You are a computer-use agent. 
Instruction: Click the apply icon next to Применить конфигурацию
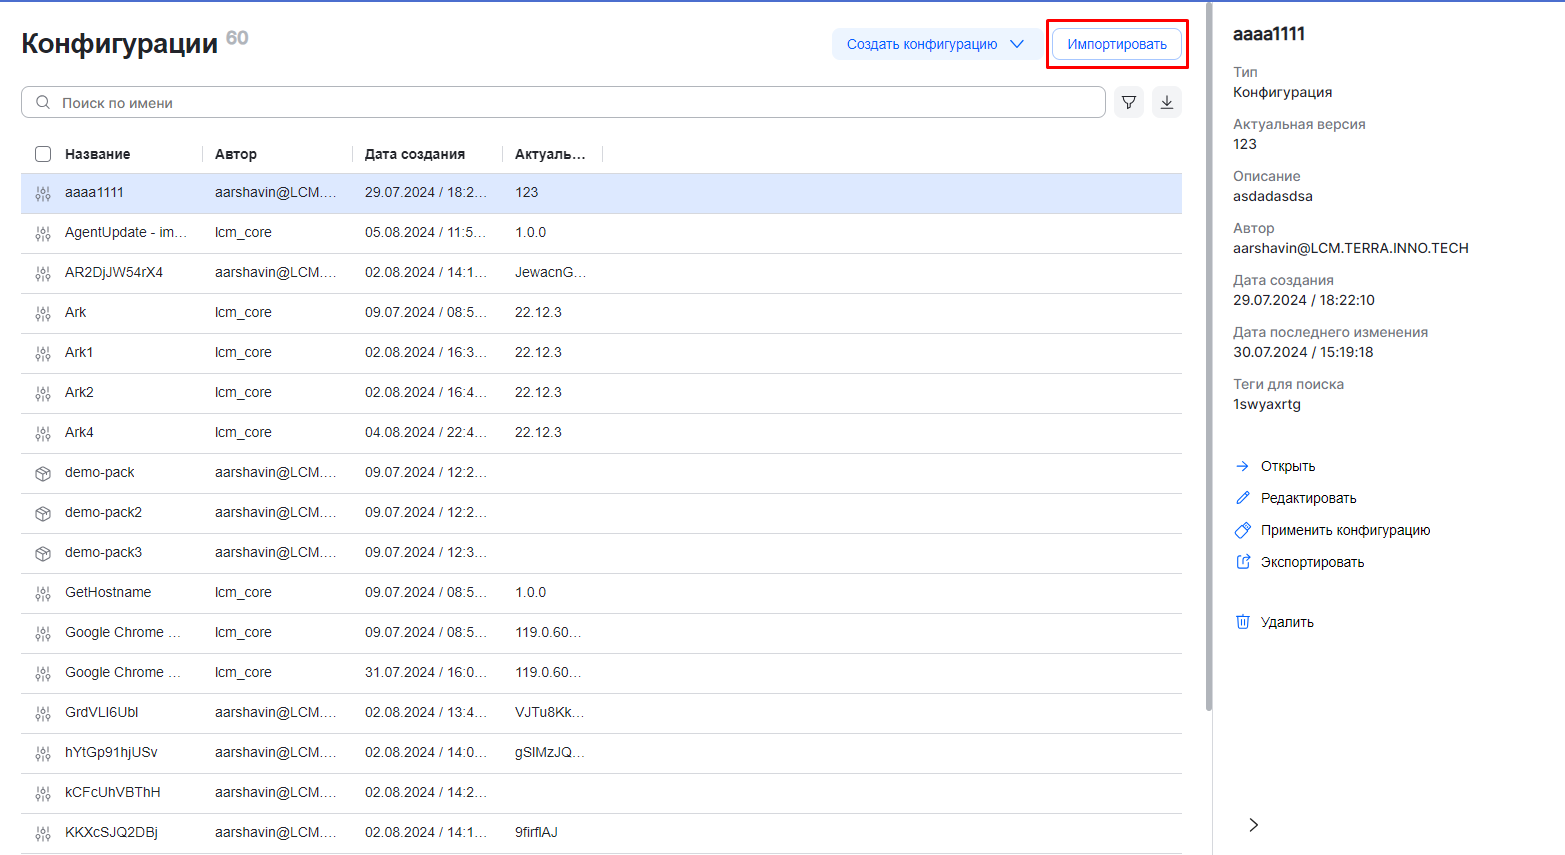coord(1243,530)
